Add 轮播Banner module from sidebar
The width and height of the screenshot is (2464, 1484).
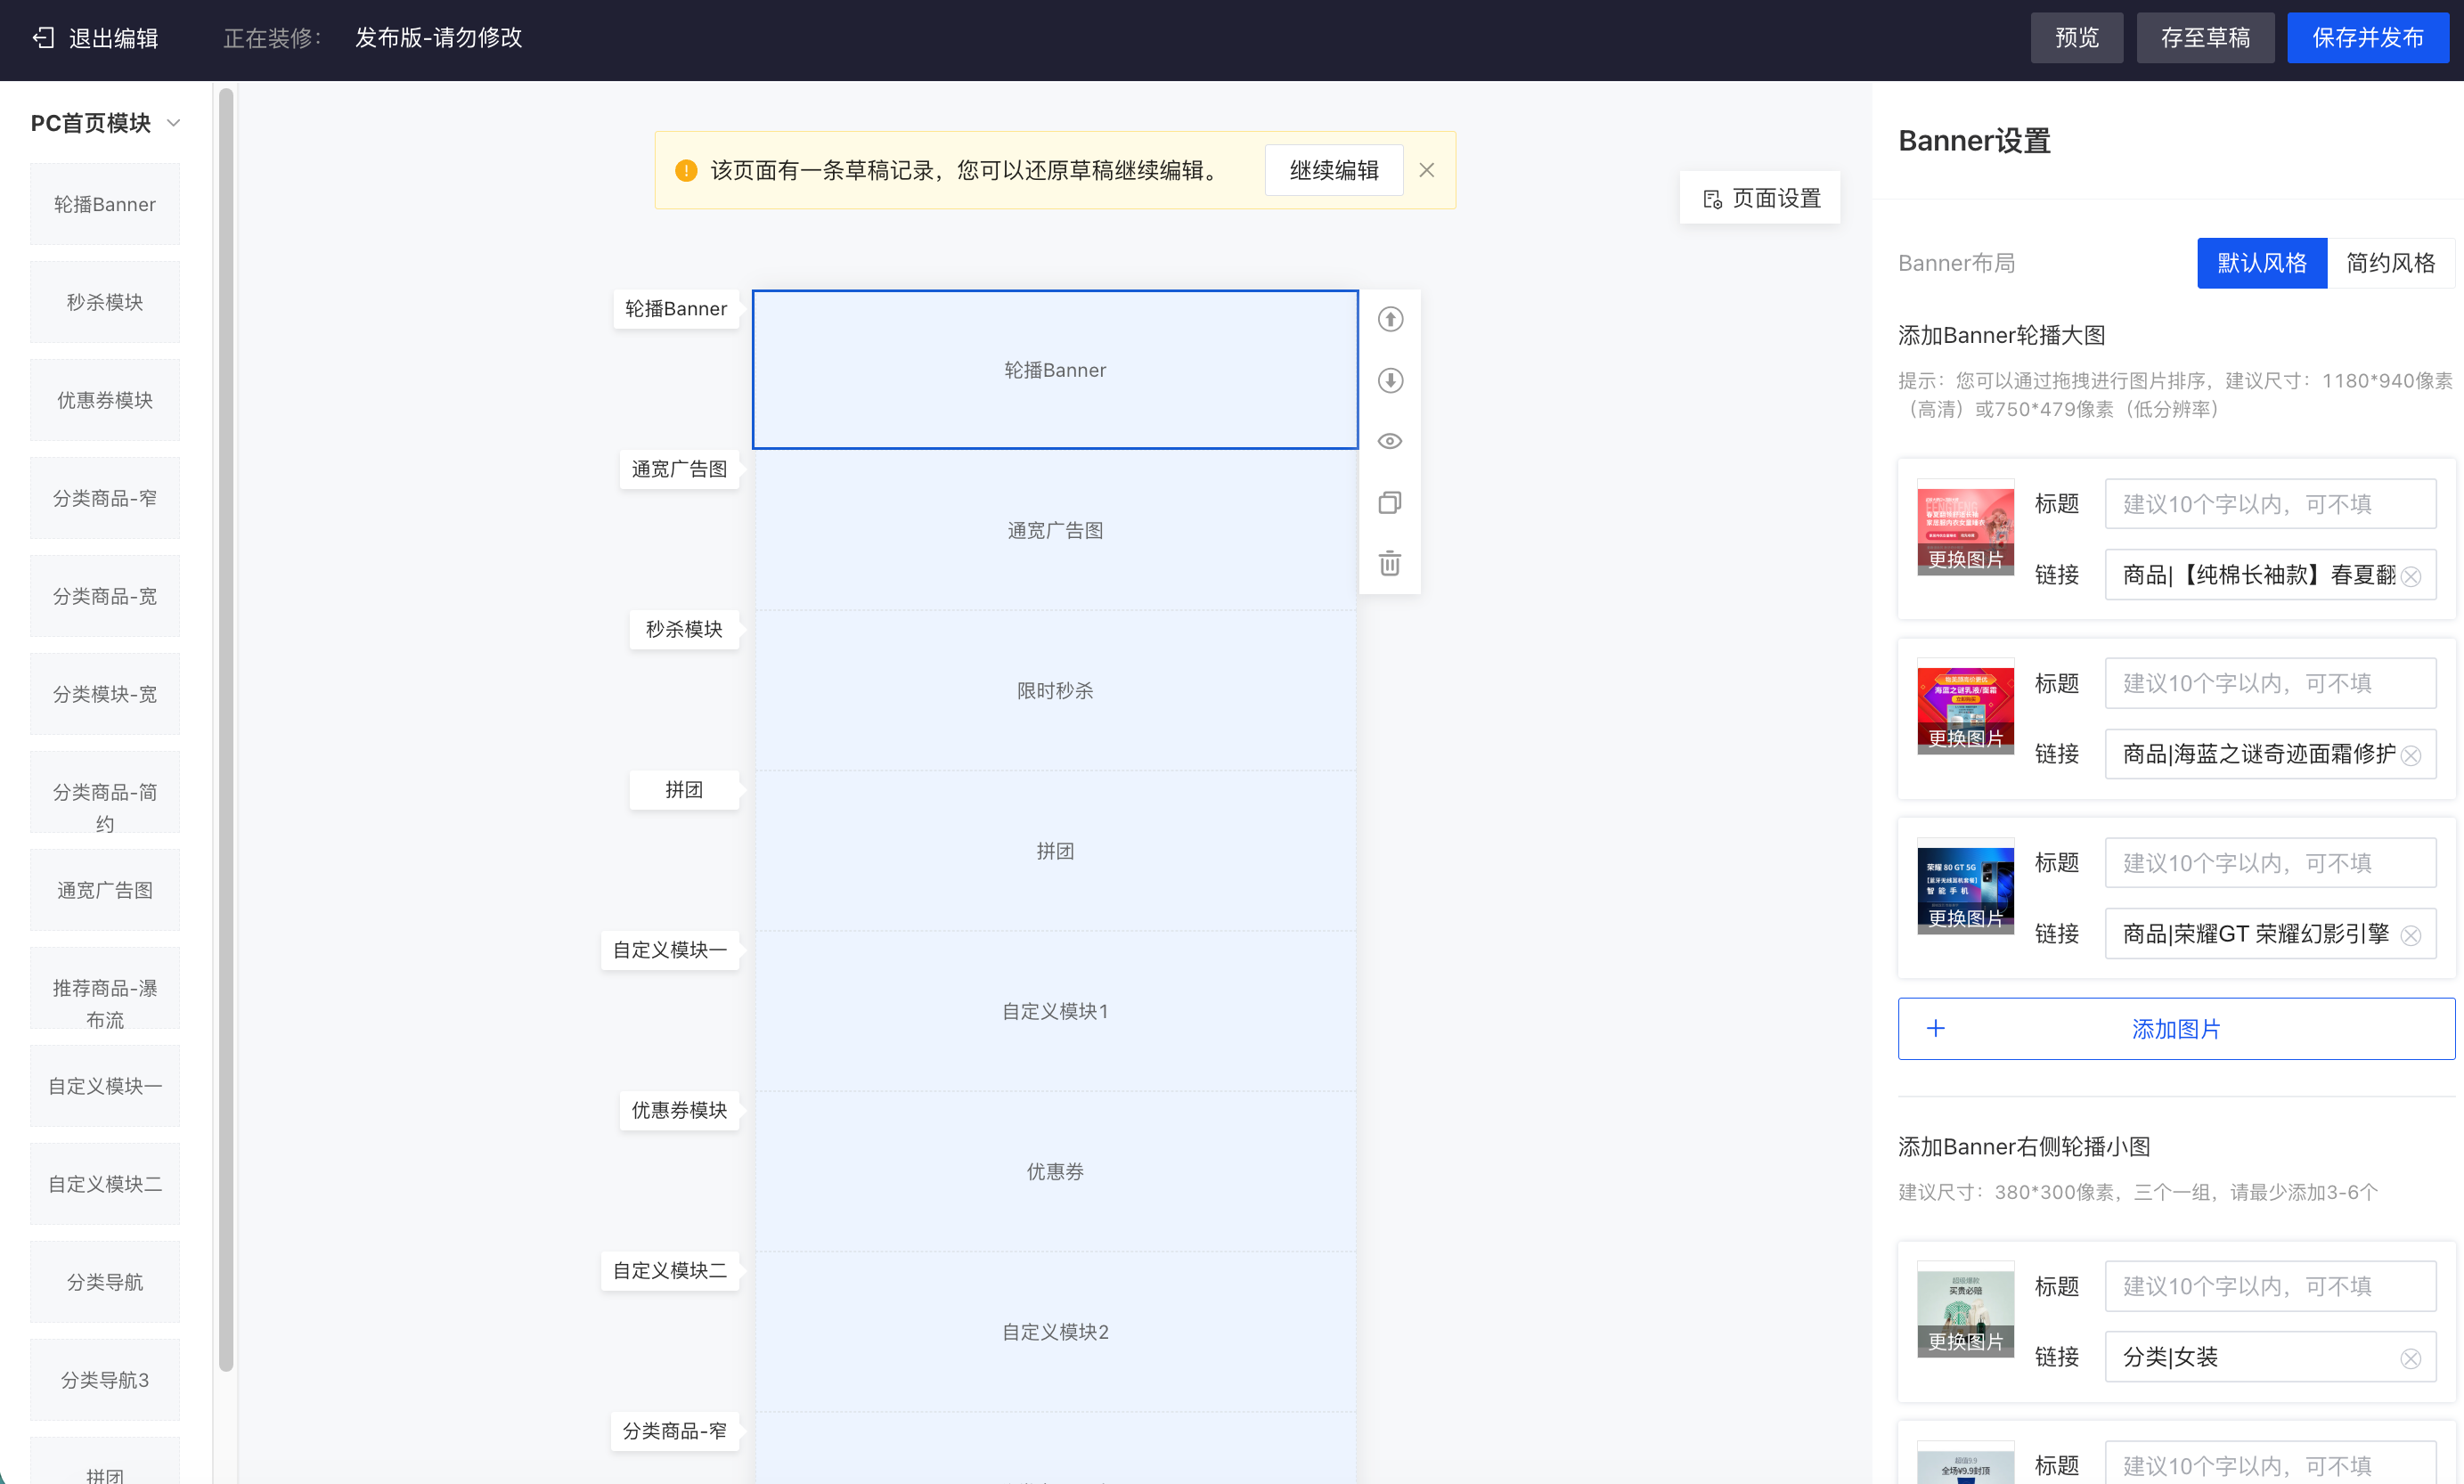pyautogui.click(x=105, y=204)
